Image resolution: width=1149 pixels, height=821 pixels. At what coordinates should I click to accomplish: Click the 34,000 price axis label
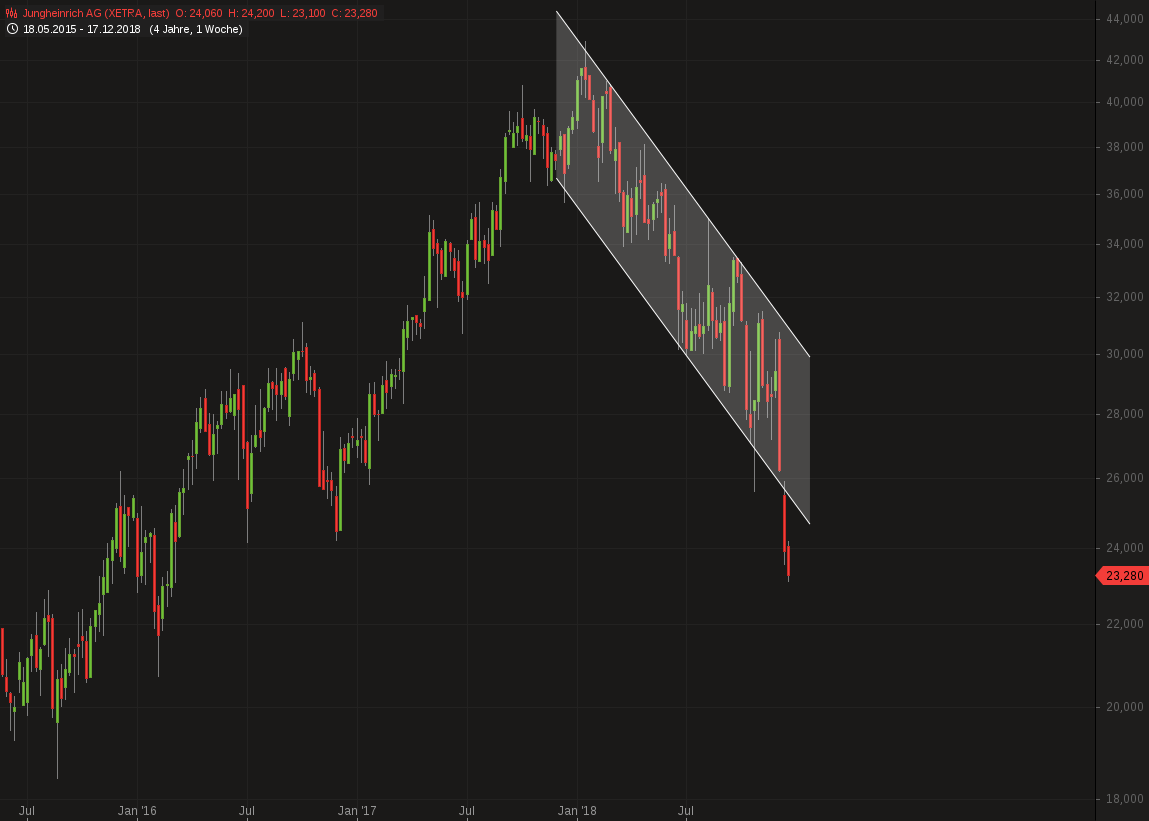click(1125, 244)
